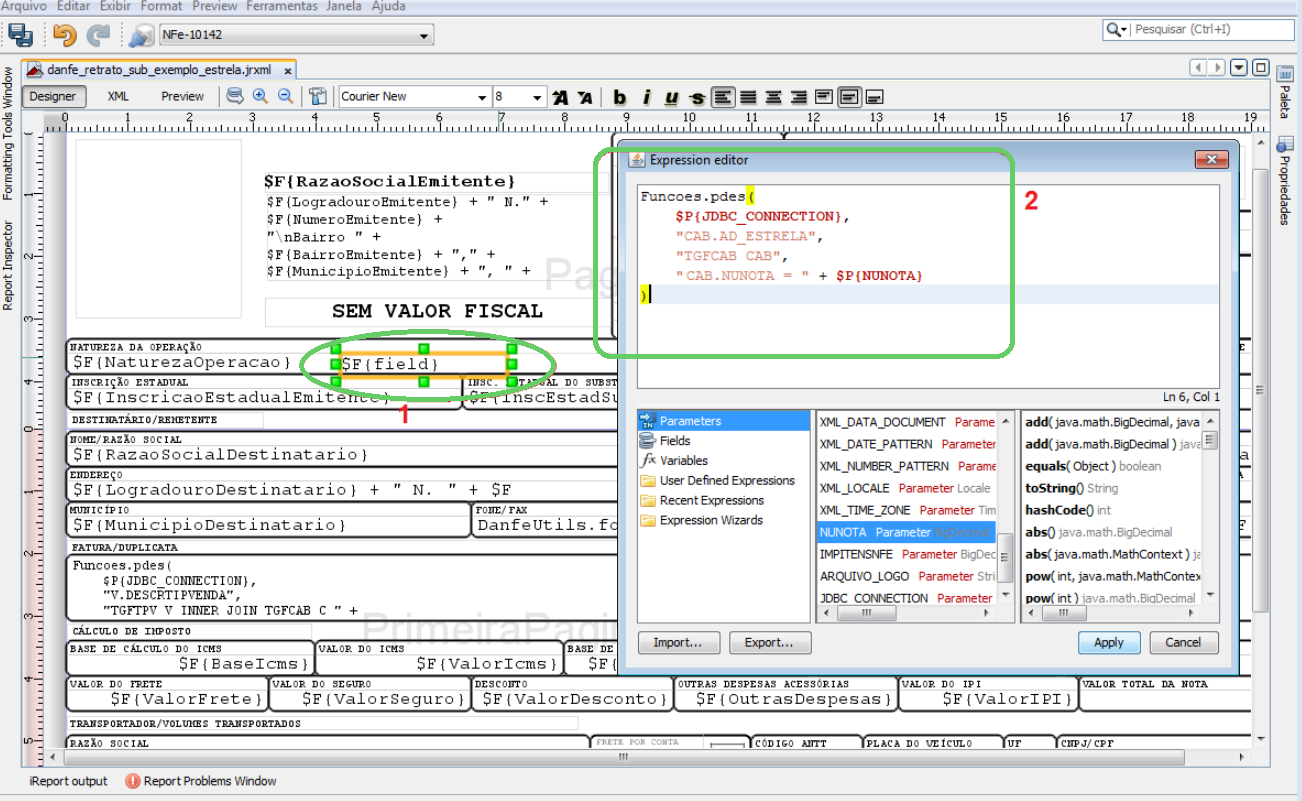Image resolution: width=1302 pixels, height=801 pixels.
Task: Maximize the editor window icon
Action: (x=1261, y=68)
